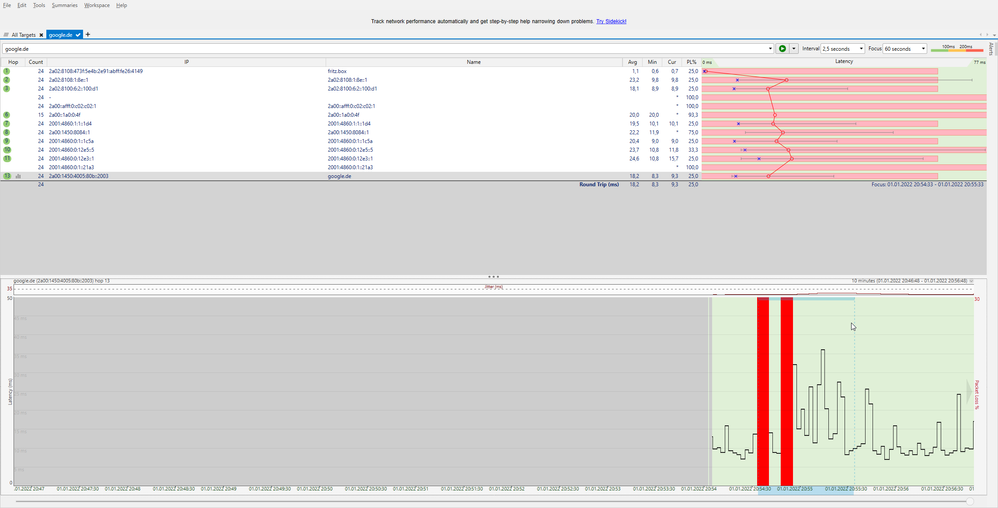The height and width of the screenshot is (508, 998).
Task: Click the Latency graph column header
Action: pos(844,62)
